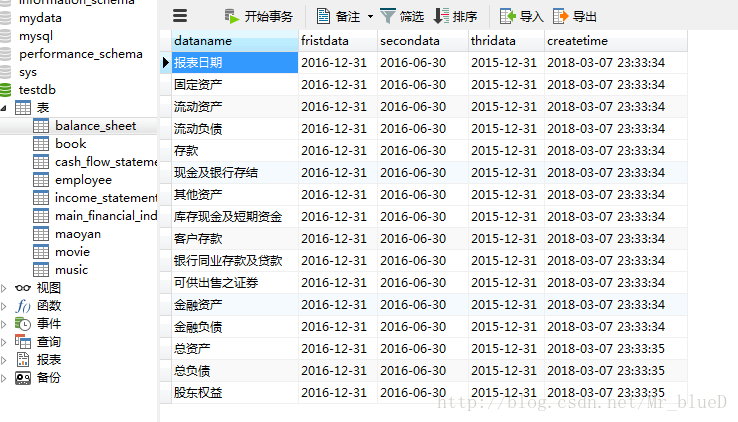Expand the 报表 reports tree node
Screen dimensions: 738x422
(4, 360)
